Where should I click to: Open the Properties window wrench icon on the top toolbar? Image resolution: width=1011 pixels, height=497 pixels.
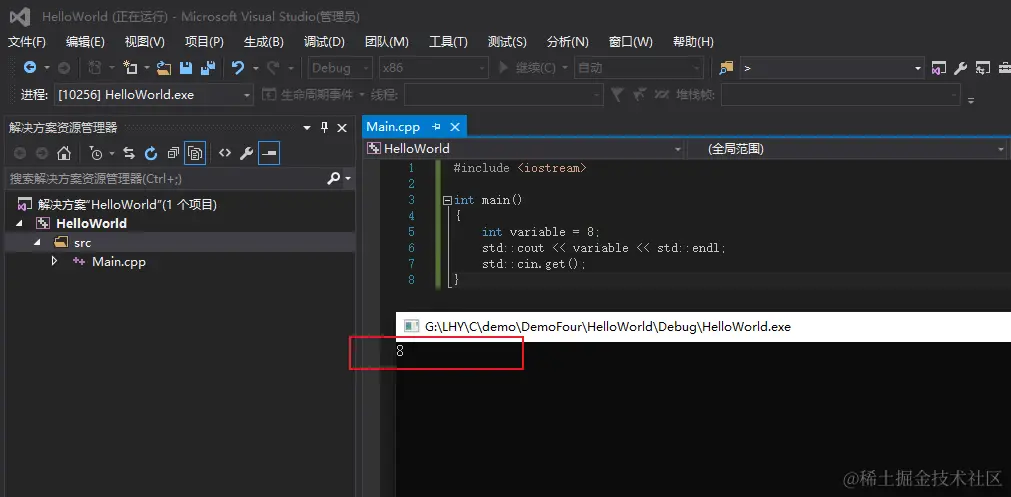tap(961, 68)
